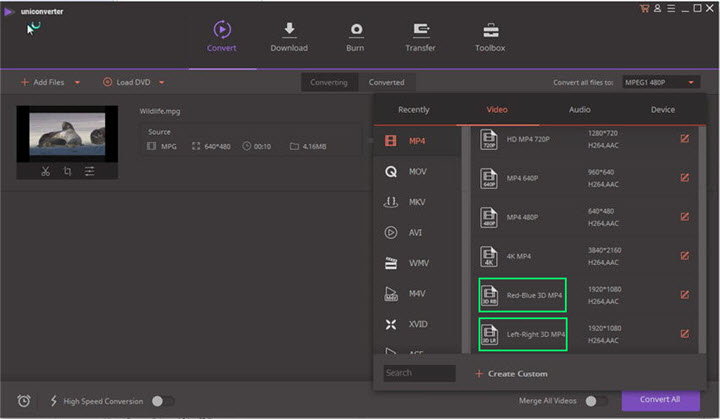Viewport: 720px width, 419px height.
Task: Switch to the Converted tab
Action: click(x=386, y=82)
